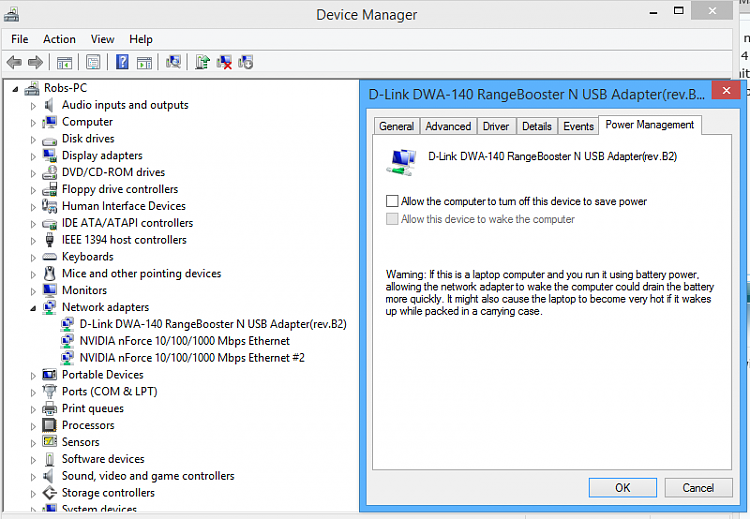The width and height of the screenshot is (750, 519).
Task: Click the Network adapters label
Action: tap(105, 307)
